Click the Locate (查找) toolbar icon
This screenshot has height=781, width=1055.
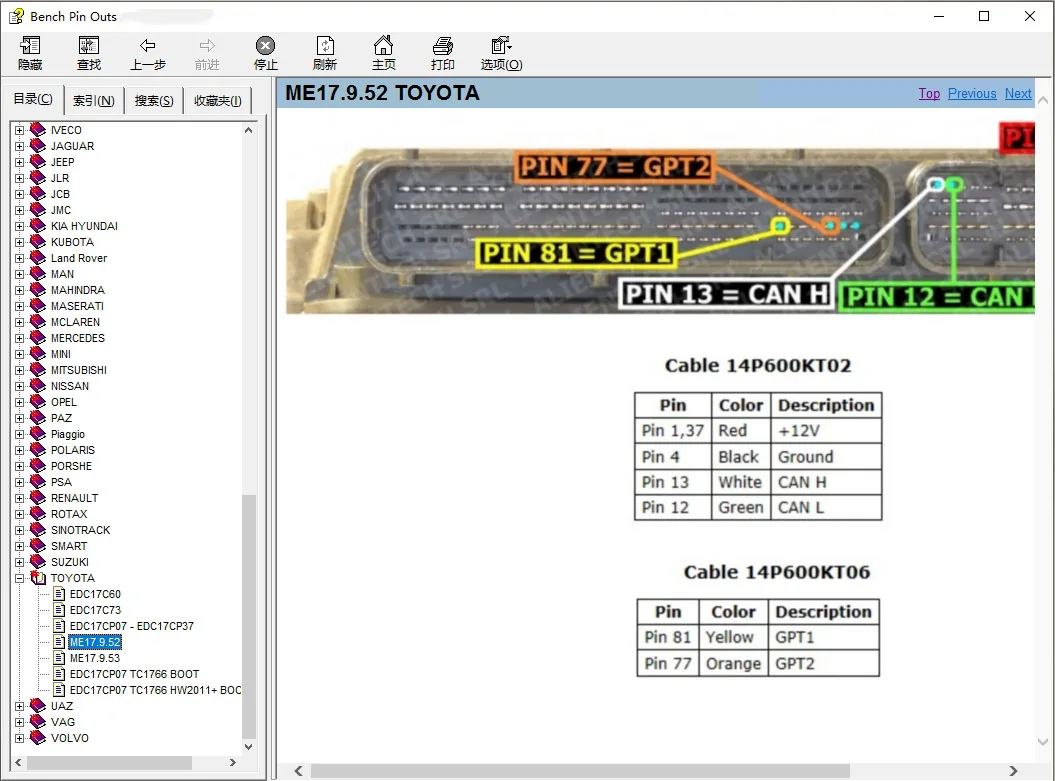pos(89,46)
